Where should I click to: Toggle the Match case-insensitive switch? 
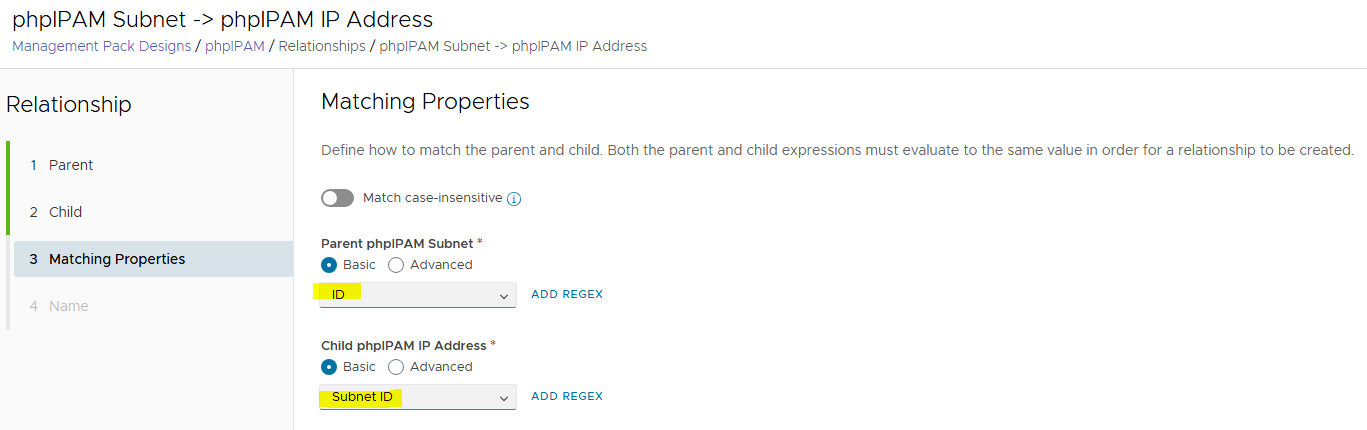[x=337, y=198]
